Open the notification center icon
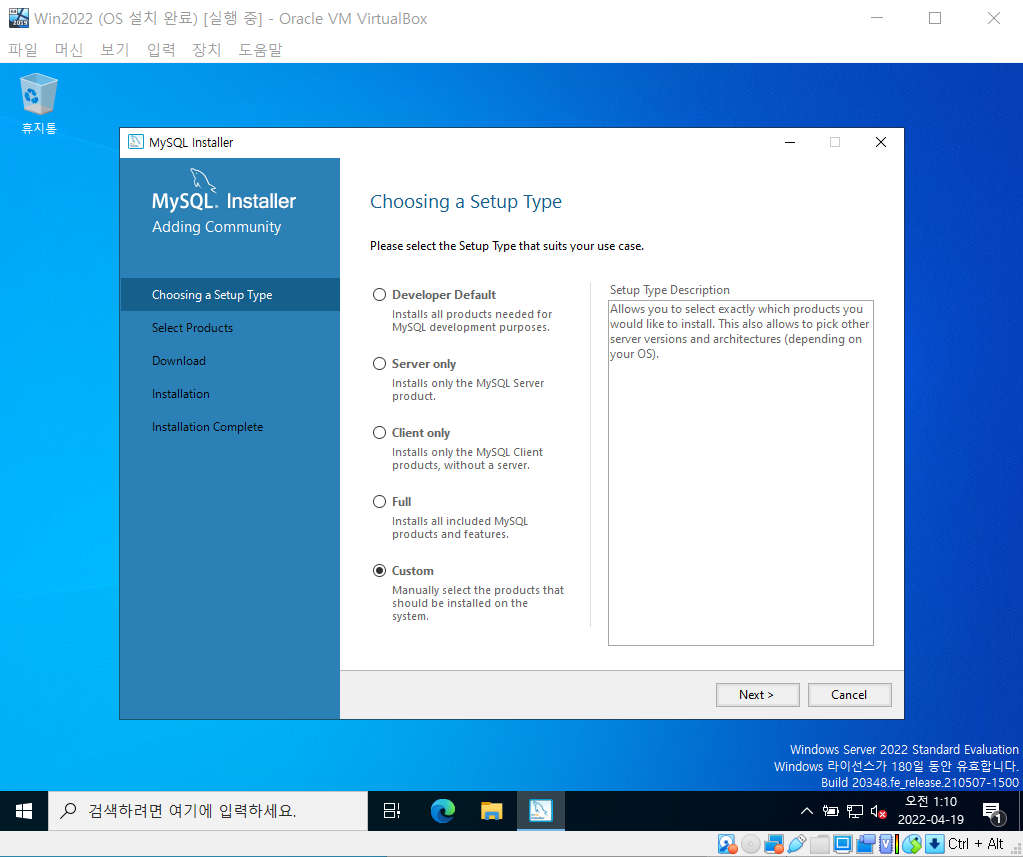The width and height of the screenshot is (1023, 857). [x=993, y=813]
